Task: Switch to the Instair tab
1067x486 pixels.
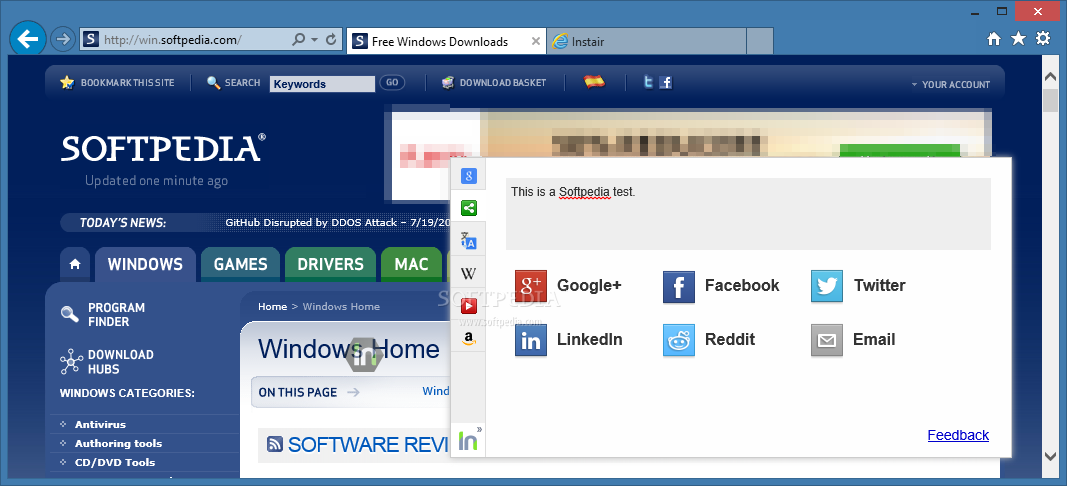Action: pyautogui.click(x=646, y=42)
